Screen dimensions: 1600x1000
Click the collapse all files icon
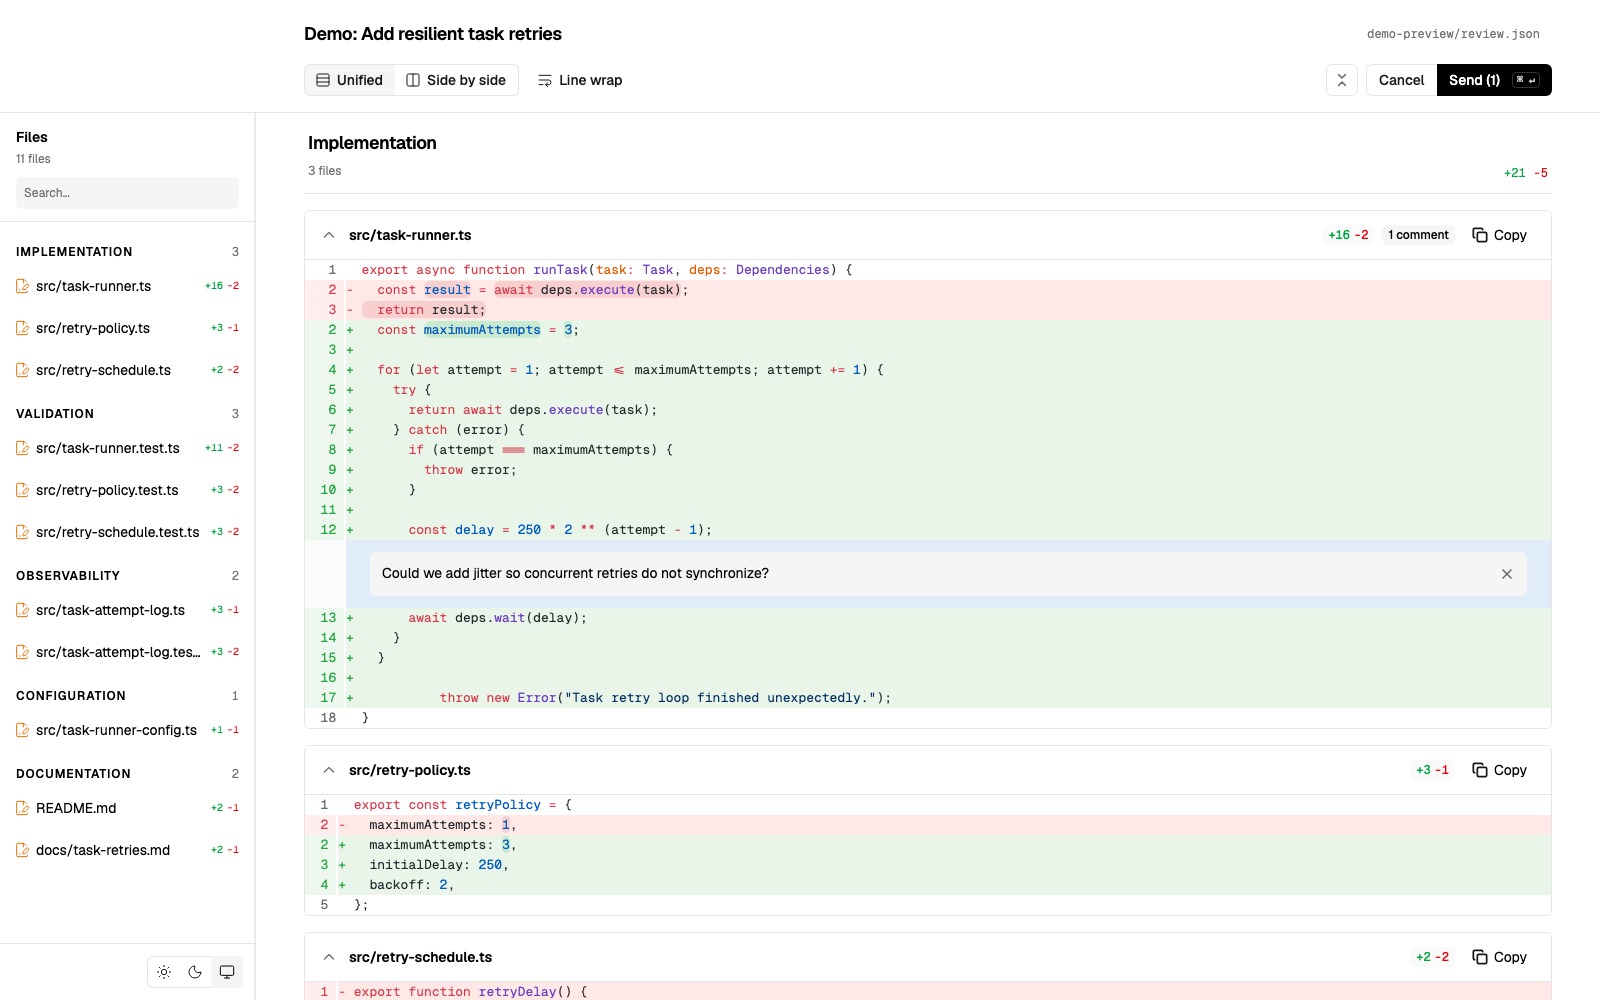coord(1342,80)
